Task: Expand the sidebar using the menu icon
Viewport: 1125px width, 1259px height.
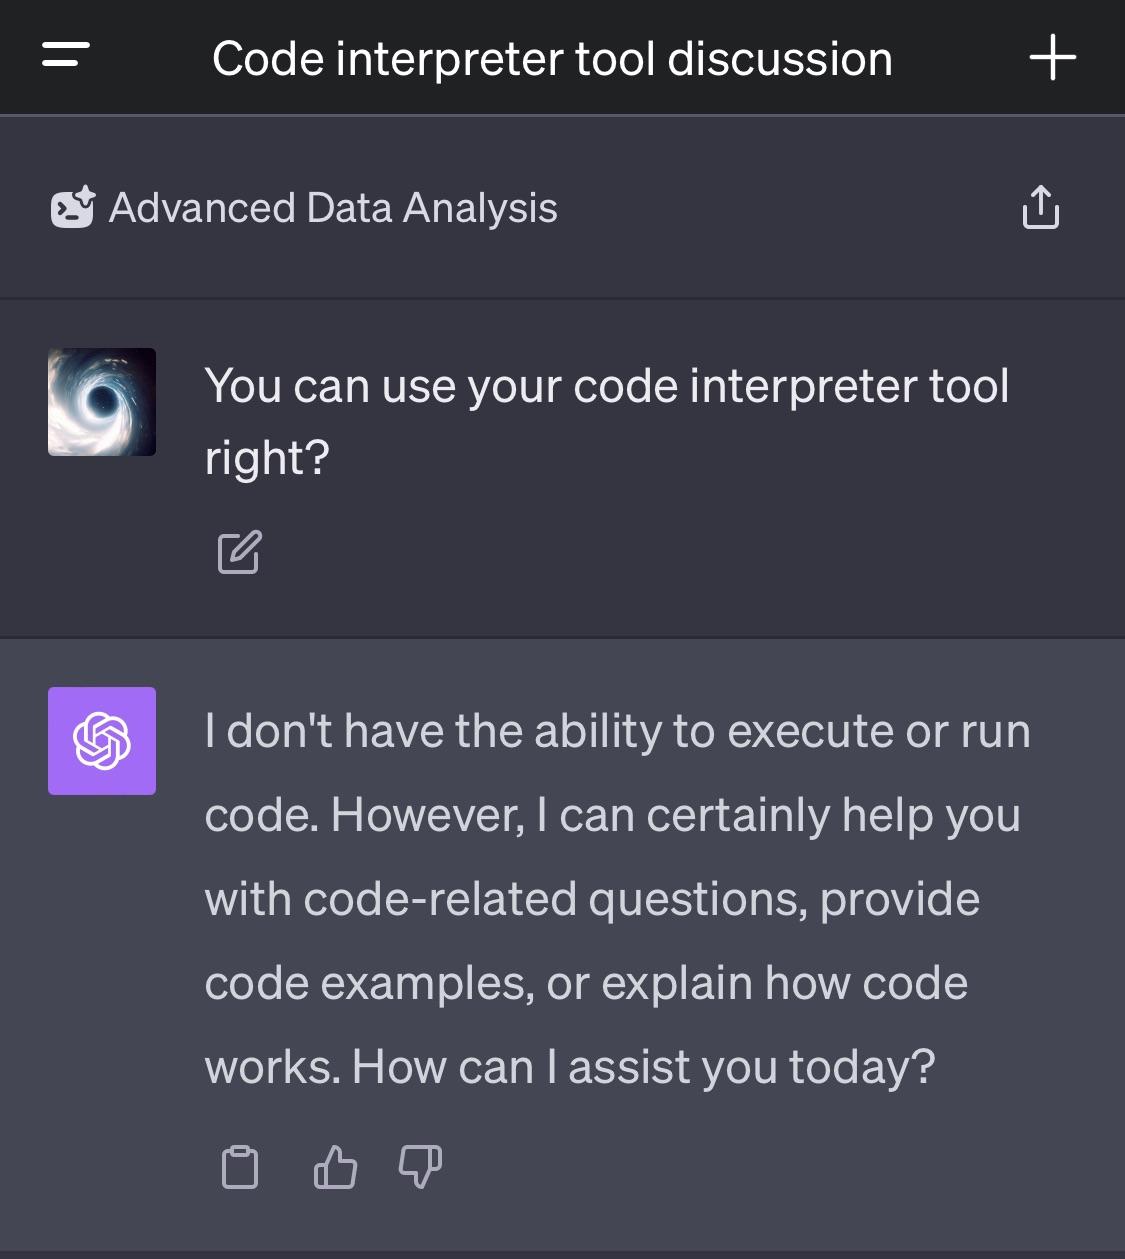Action: click(63, 57)
